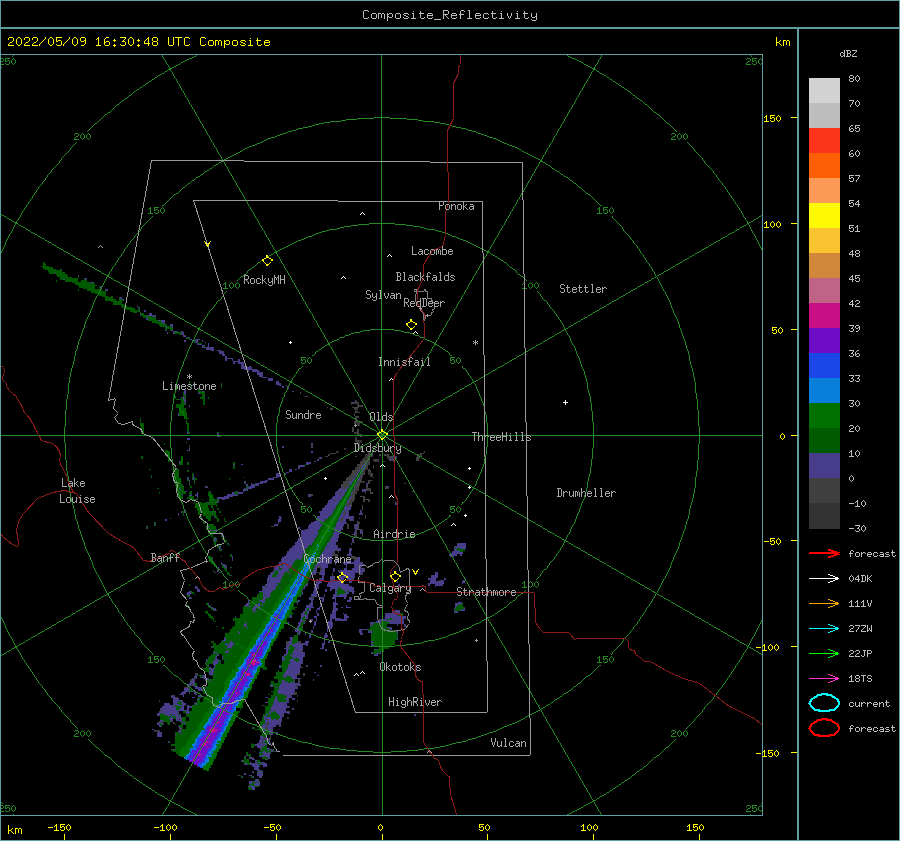Click the yellow radar site diamond at center

pos(382,435)
